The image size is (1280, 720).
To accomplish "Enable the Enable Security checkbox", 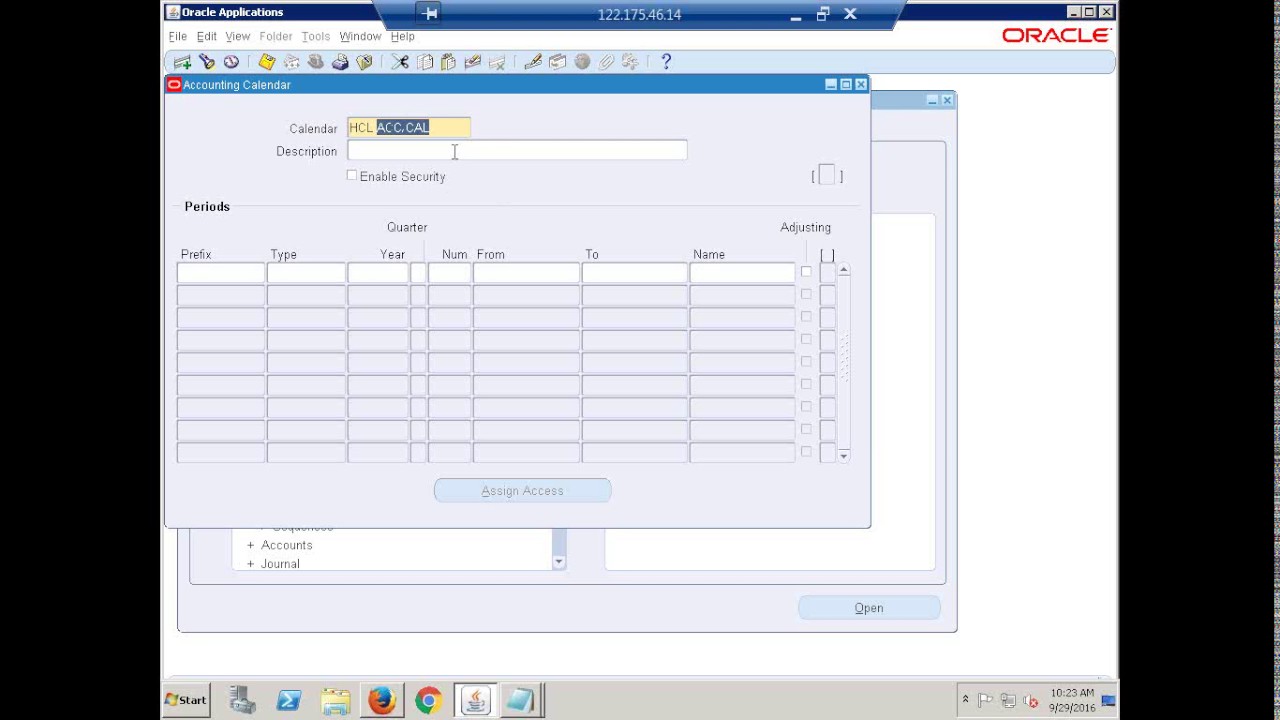I will (352, 176).
